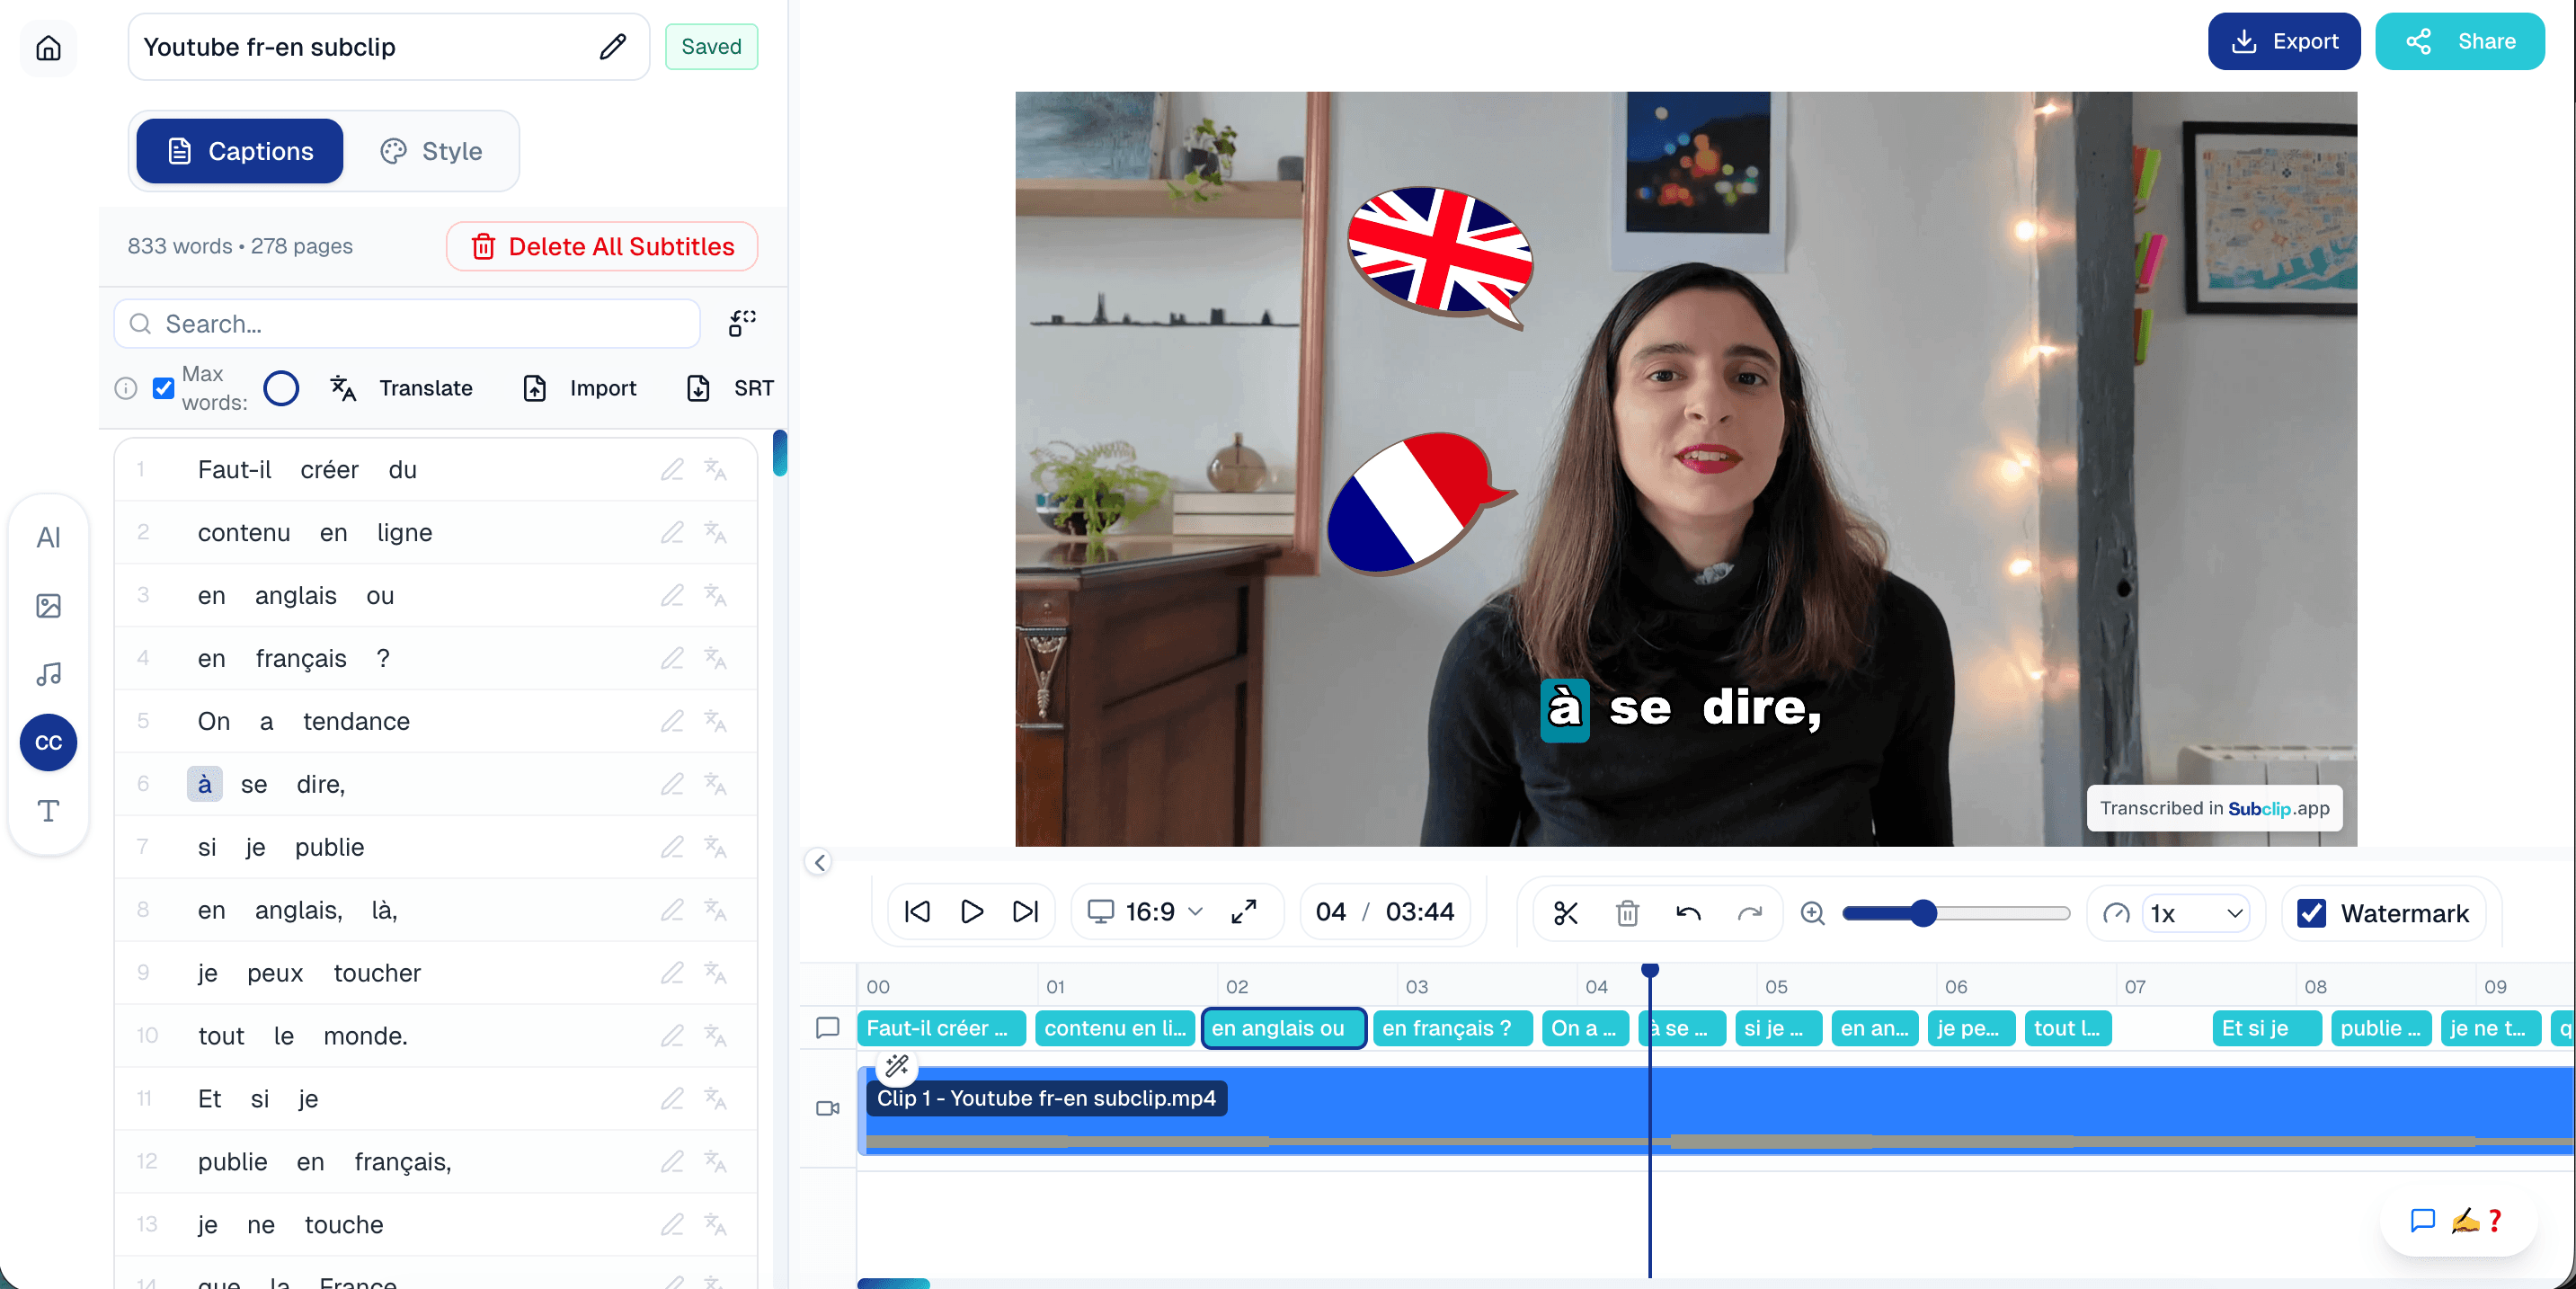Image resolution: width=2576 pixels, height=1289 pixels.
Task: Switch to the Style tab
Action: click(x=432, y=151)
